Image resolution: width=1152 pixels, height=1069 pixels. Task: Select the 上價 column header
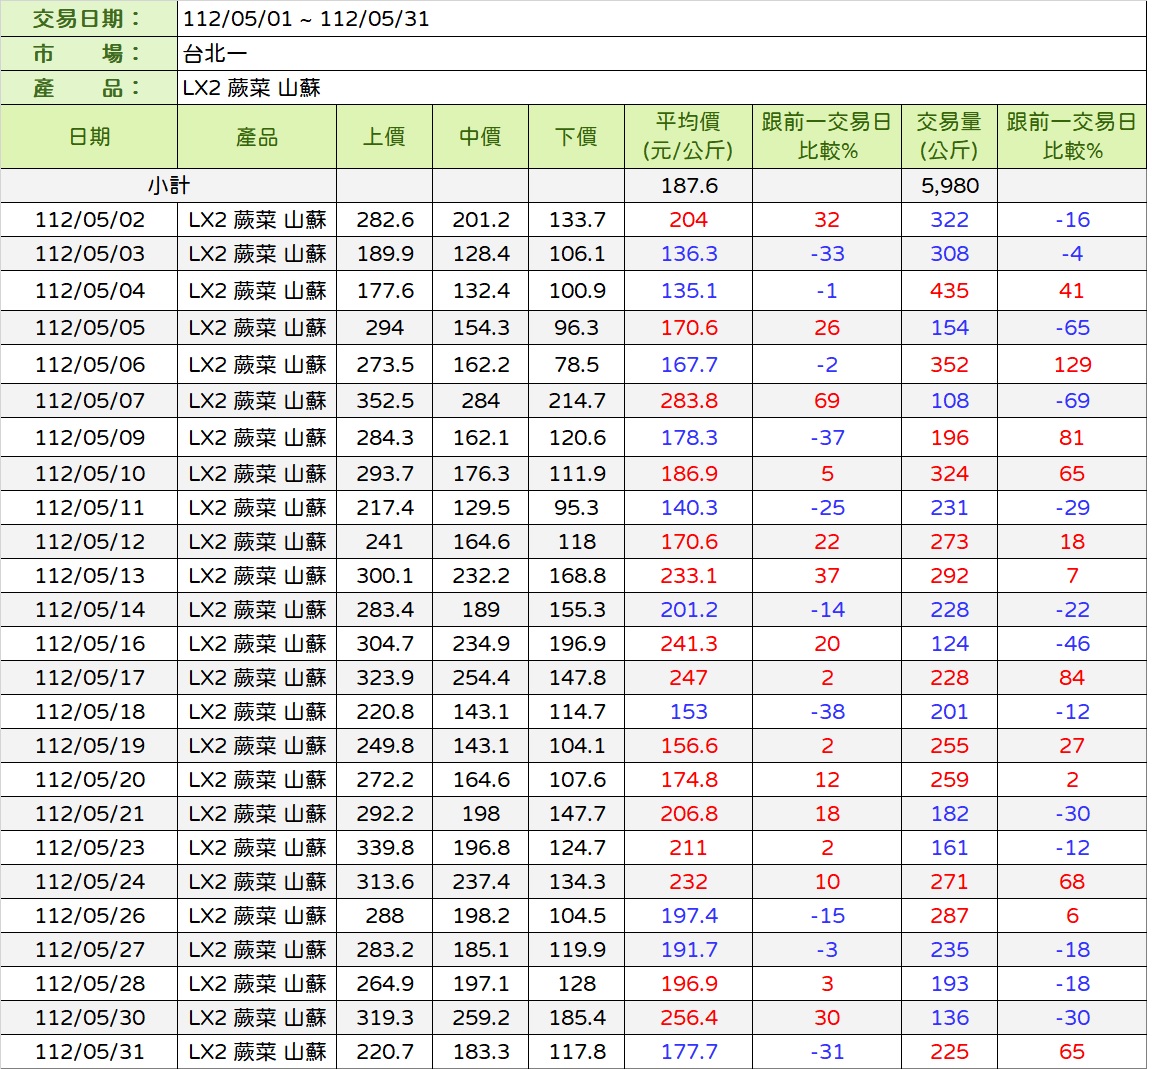[384, 137]
